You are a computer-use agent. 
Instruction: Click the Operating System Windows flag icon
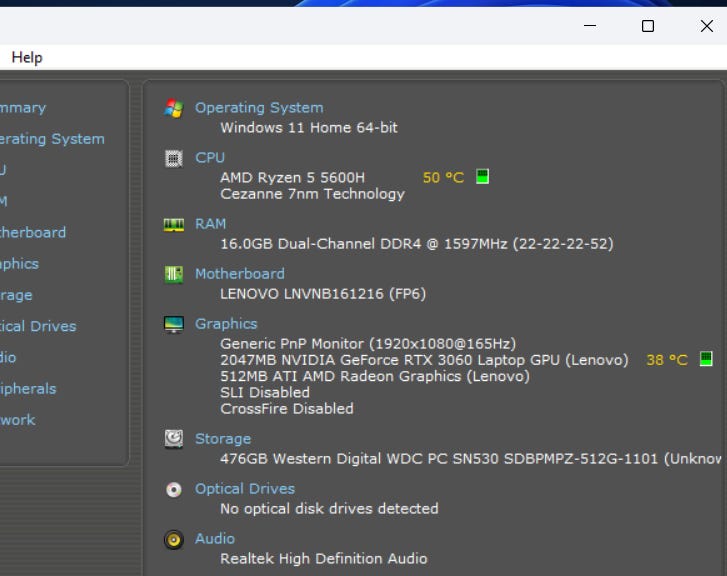coord(174,108)
